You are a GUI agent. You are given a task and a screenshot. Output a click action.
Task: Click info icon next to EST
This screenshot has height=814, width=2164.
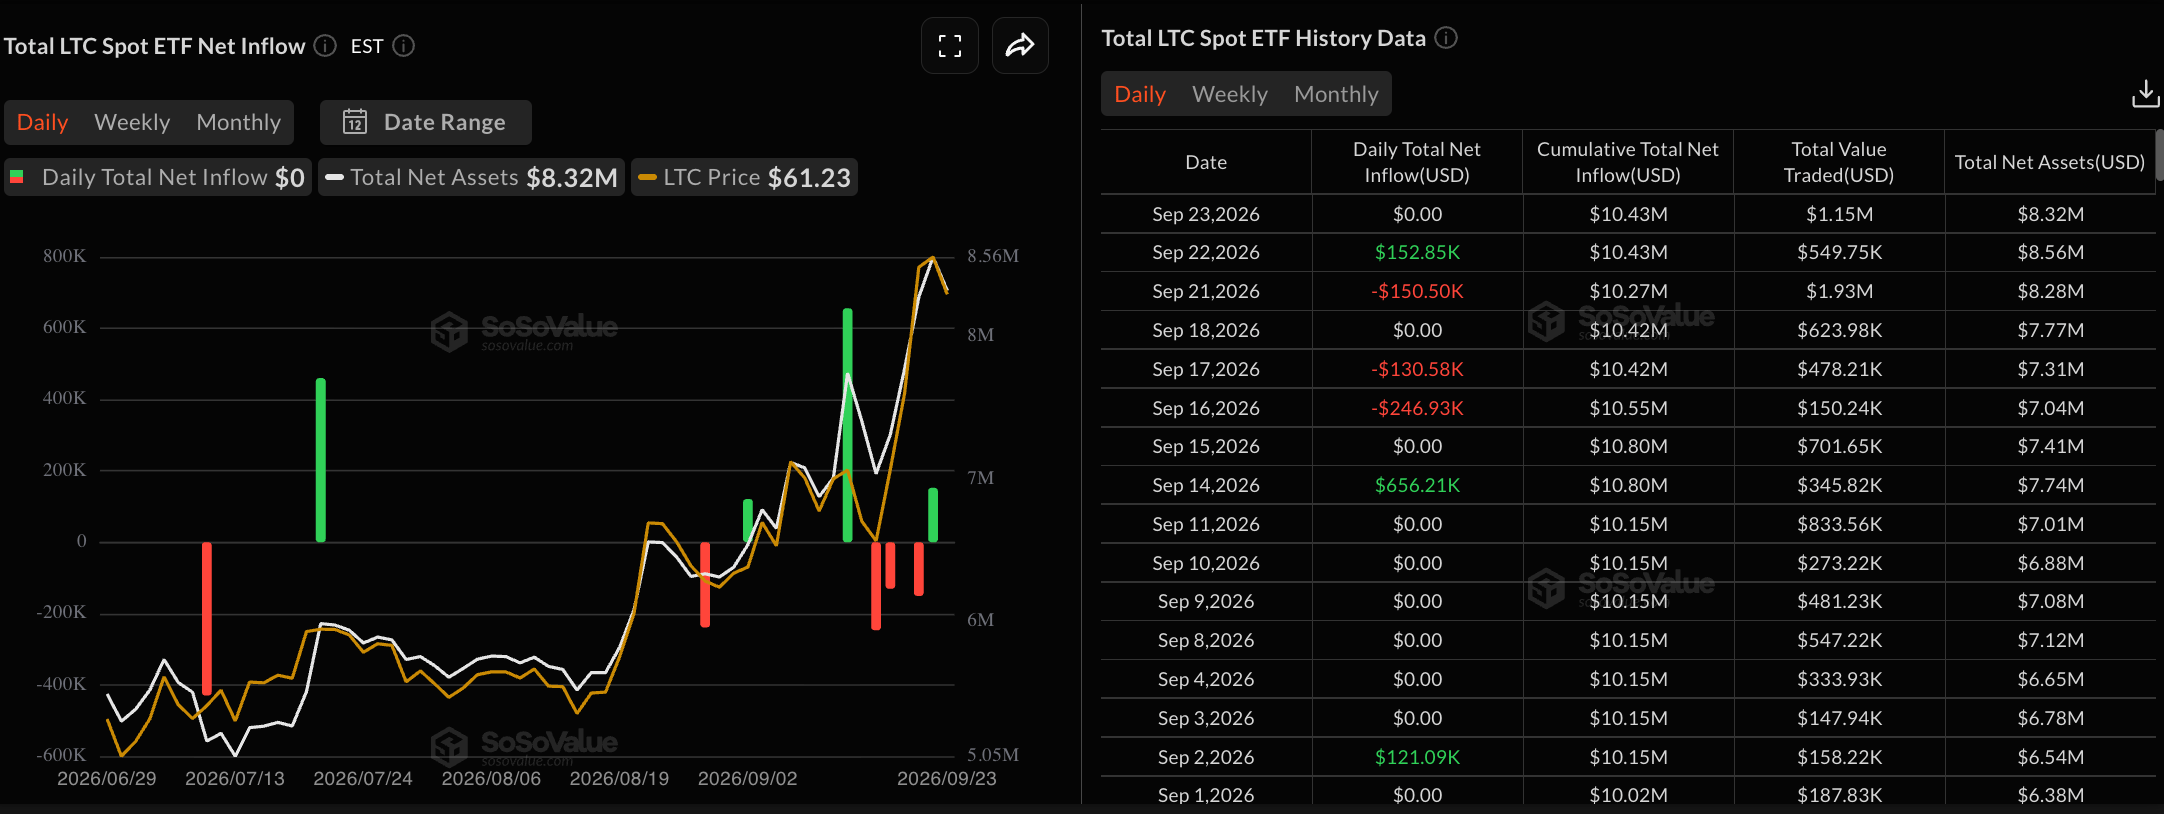[404, 46]
